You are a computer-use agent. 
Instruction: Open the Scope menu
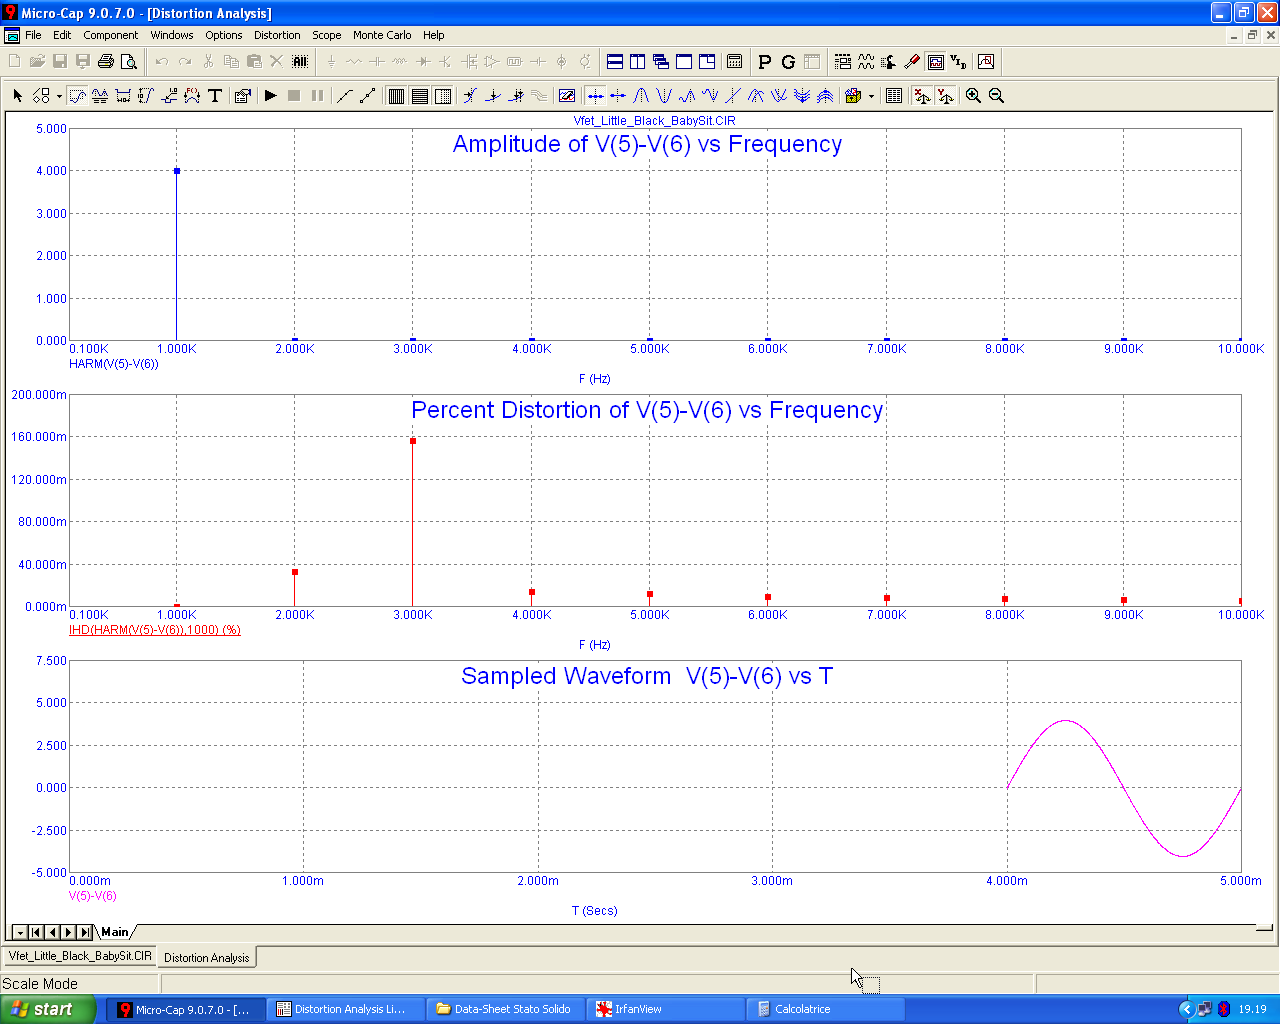tap(327, 35)
